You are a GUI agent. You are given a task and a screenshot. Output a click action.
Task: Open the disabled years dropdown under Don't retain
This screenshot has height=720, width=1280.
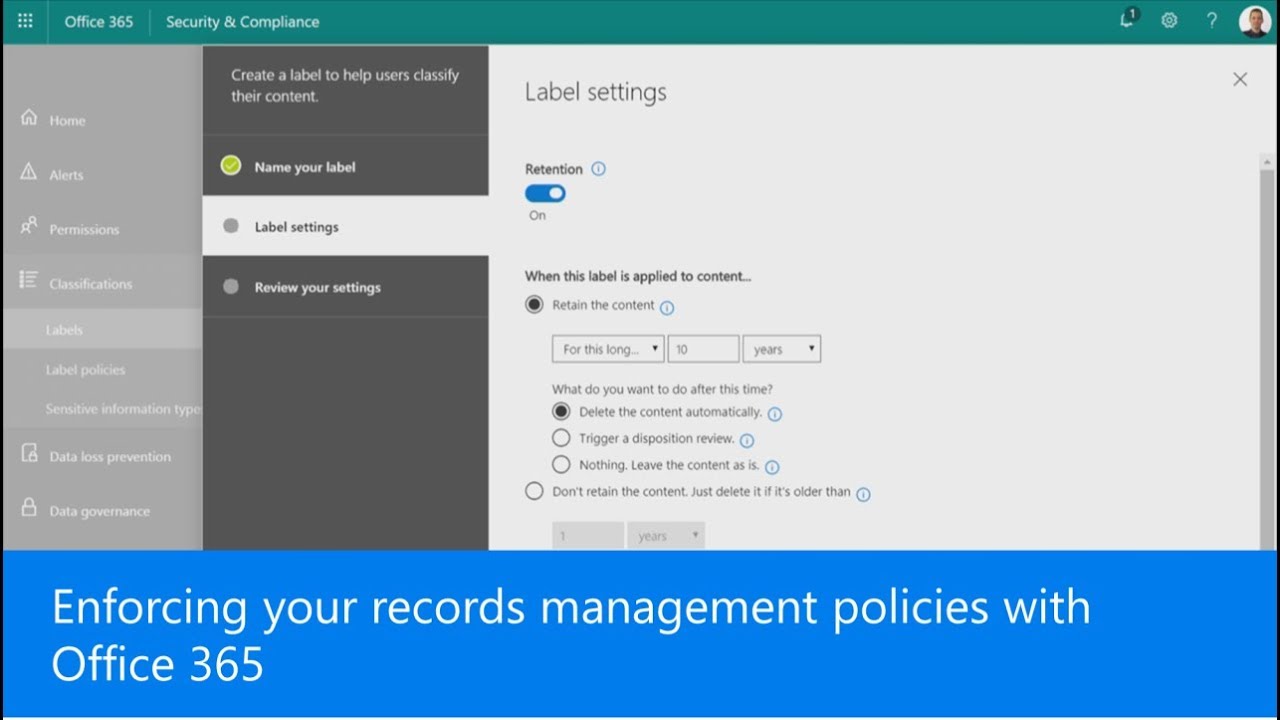pyautogui.click(x=666, y=536)
